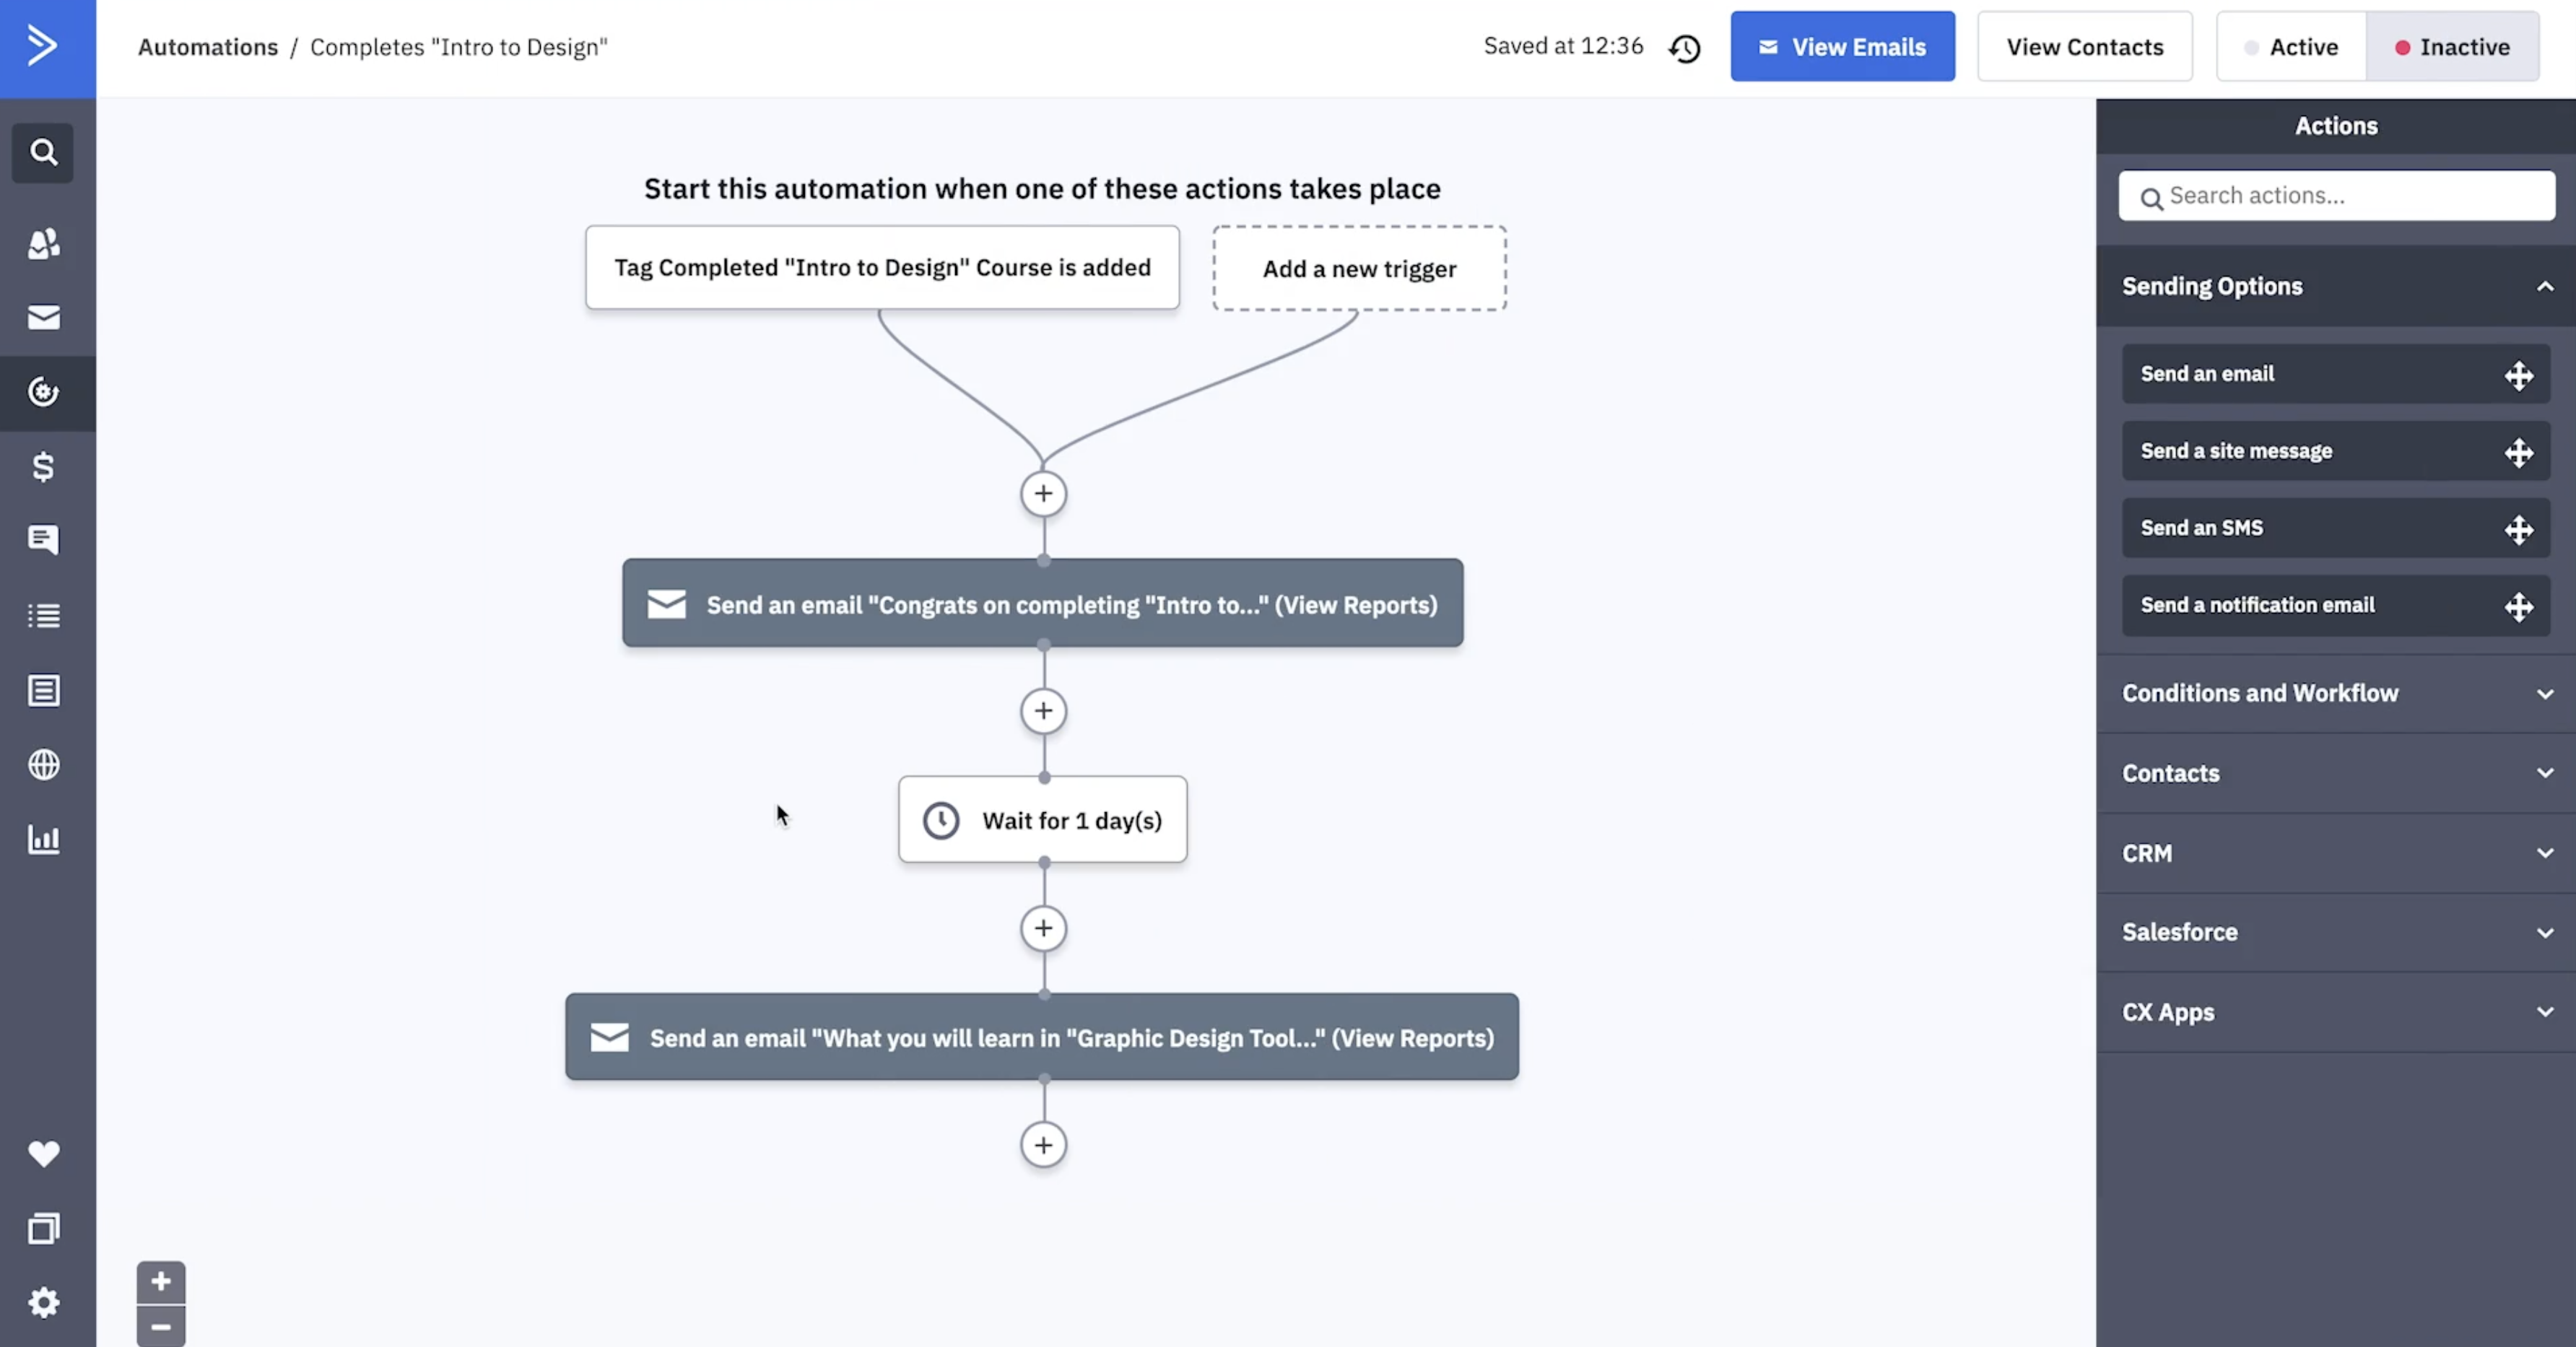This screenshot has height=1347, width=2576.
Task: Search for actions in Actions search field
Action: 2336,194
